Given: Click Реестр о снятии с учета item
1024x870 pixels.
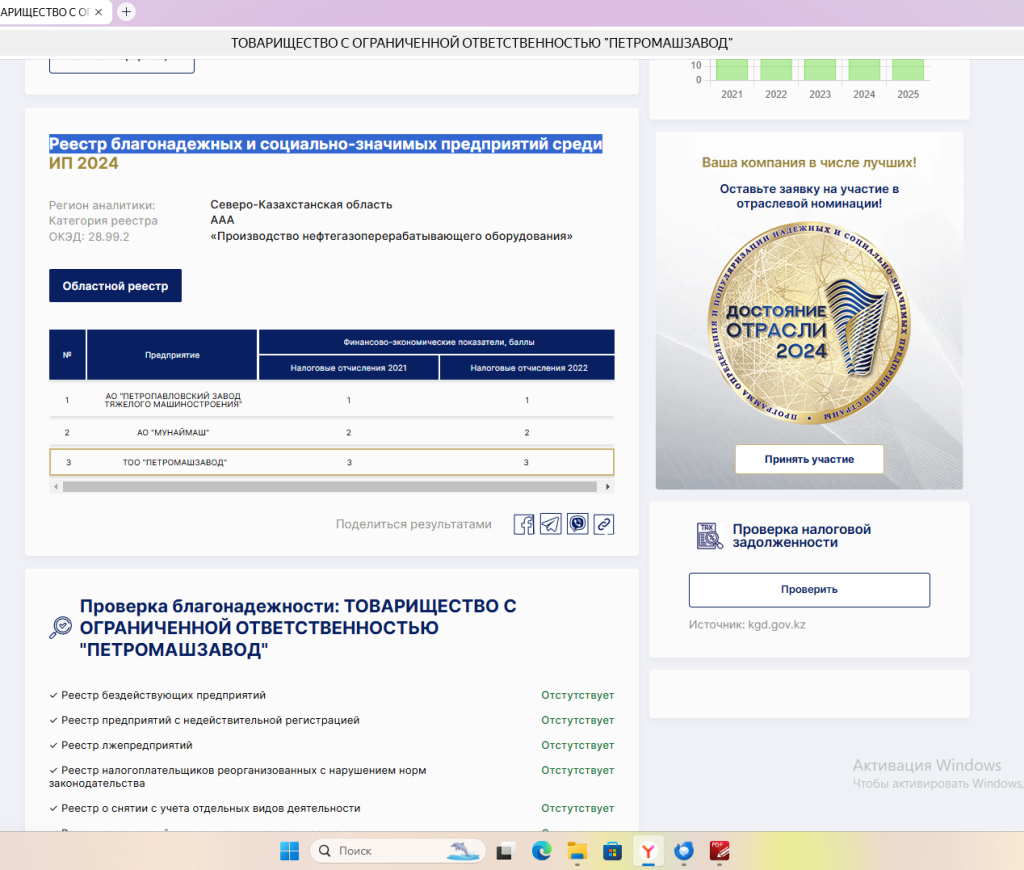Looking at the screenshot, I should 211,808.
